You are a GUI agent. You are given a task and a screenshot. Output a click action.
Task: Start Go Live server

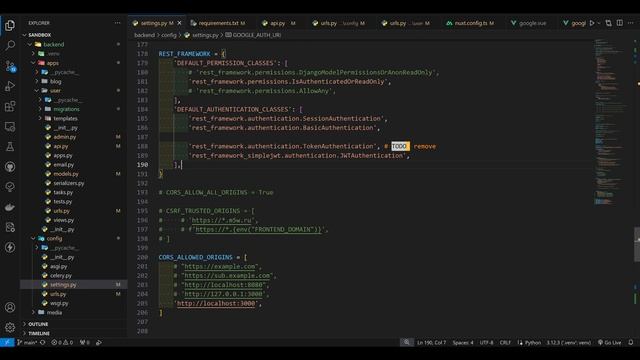click(609, 342)
